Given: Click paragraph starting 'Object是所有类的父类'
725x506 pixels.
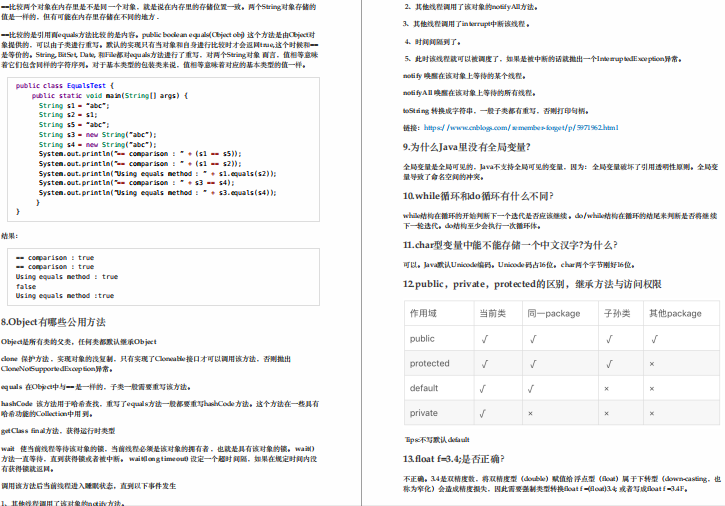Looking at the screenshot, I should (x=79, y=342).
